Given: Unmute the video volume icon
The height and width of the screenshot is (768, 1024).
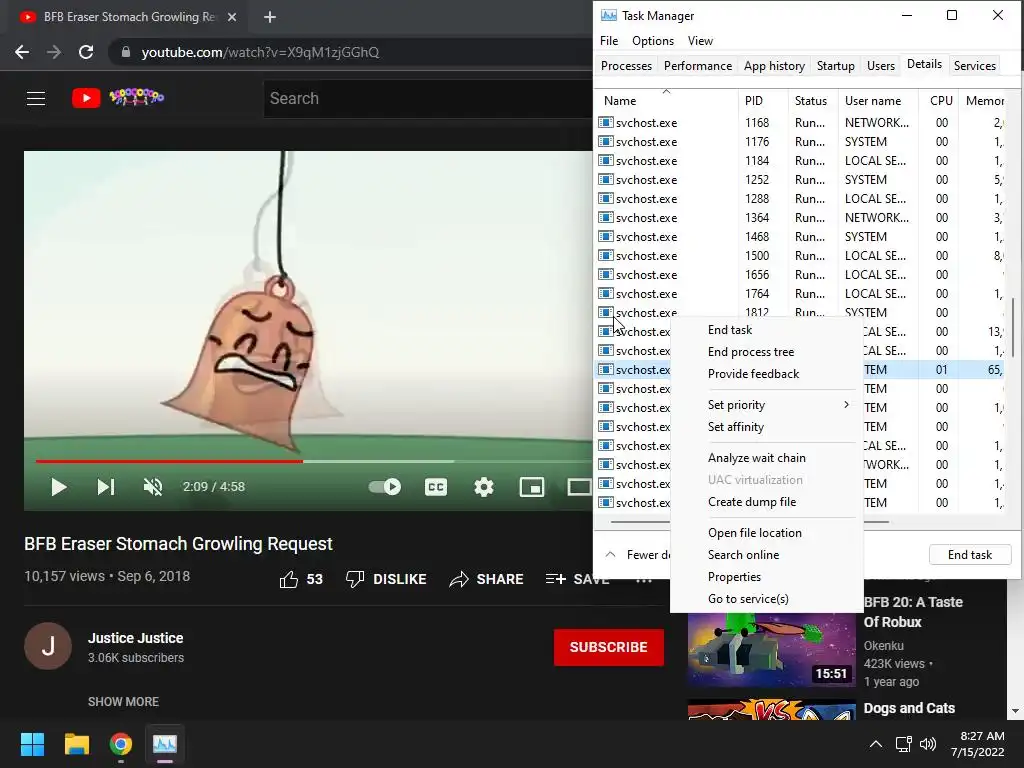Looking at the screenshot, I should (153, 487).
